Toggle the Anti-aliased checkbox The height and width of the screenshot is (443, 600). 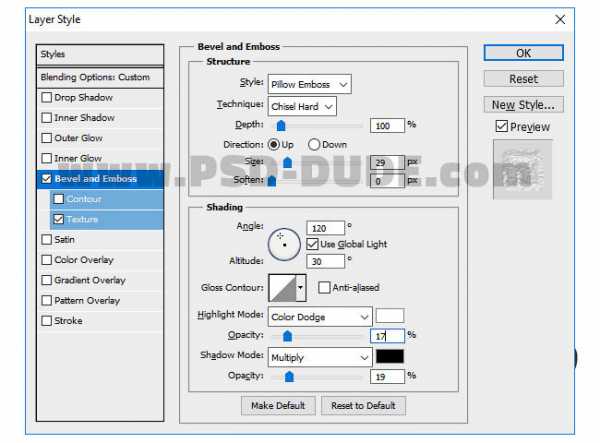click(324, 288)
